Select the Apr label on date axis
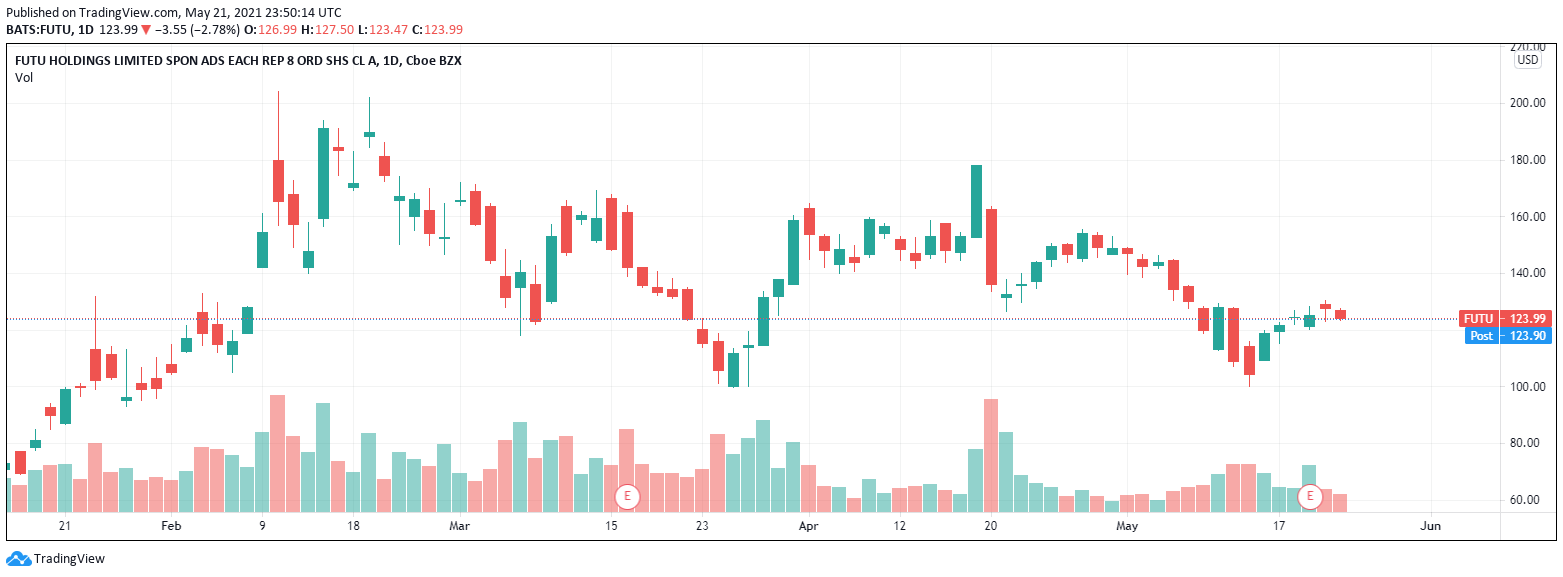The image size is (1563, 577). click(808, 525)
